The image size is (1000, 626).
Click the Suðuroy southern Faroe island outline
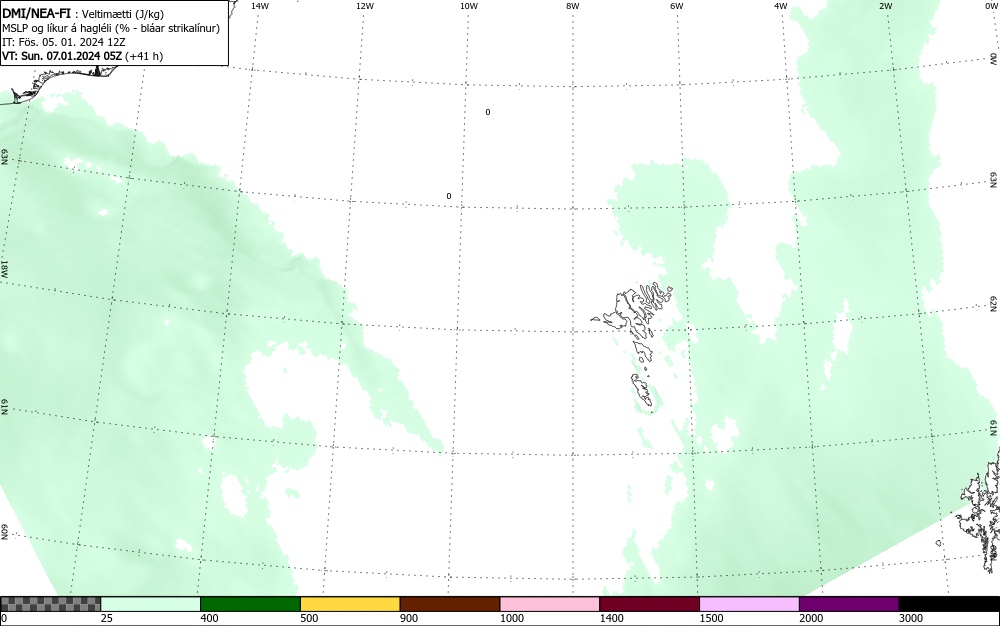643,390
